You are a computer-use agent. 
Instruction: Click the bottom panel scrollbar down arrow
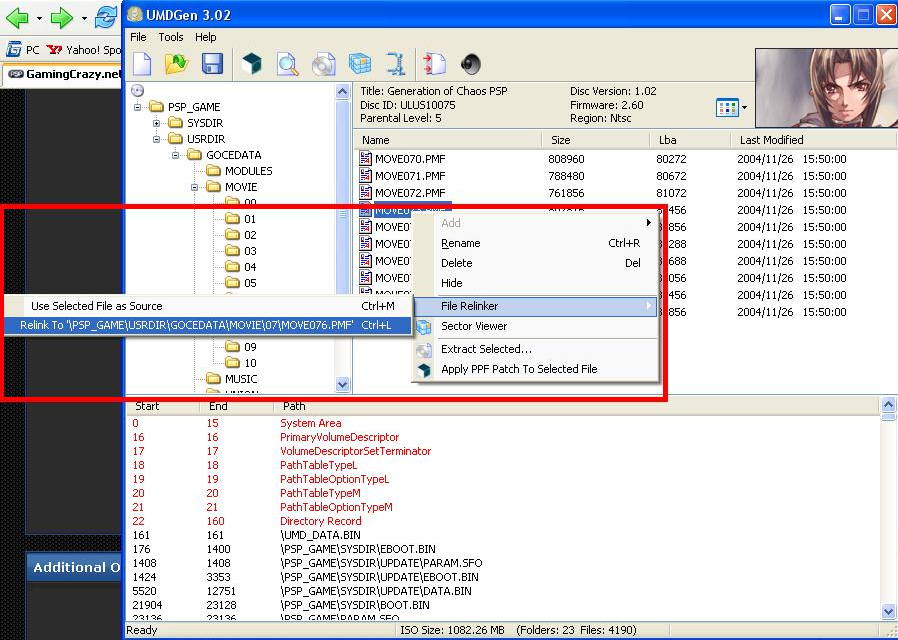click(x=888, y=611)
